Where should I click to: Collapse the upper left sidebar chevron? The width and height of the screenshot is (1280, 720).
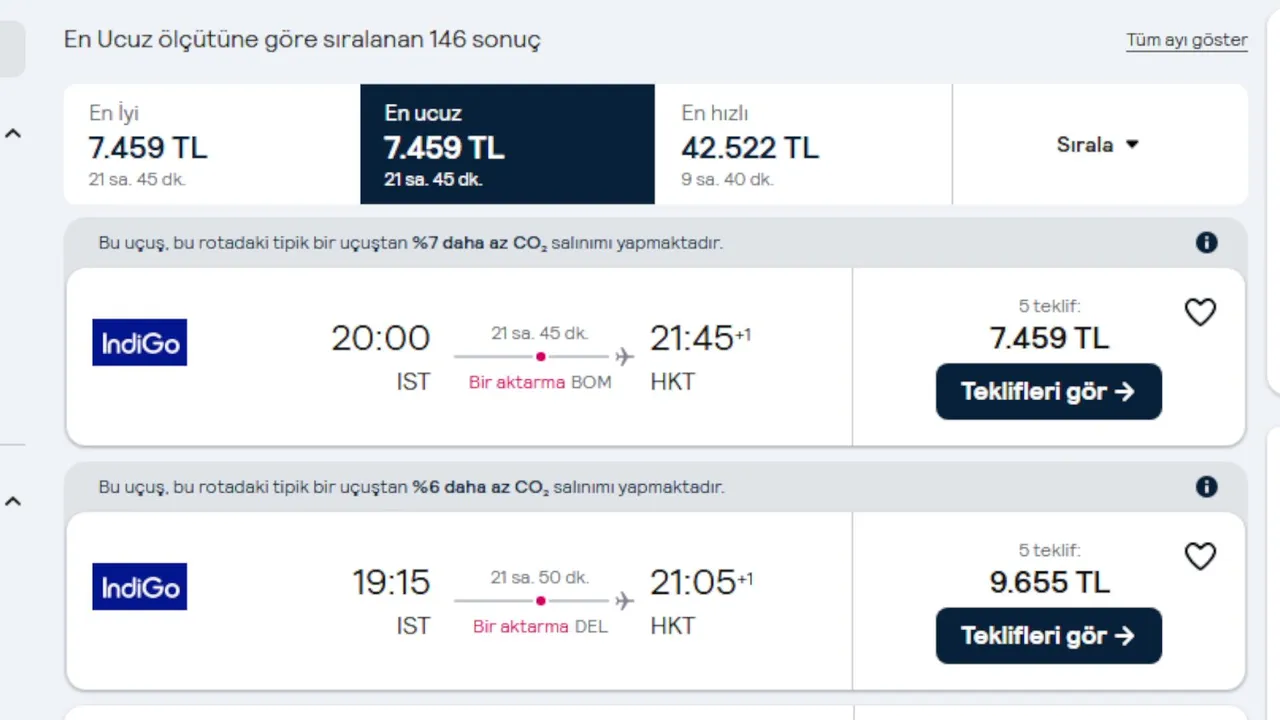[x=13, y=133]
